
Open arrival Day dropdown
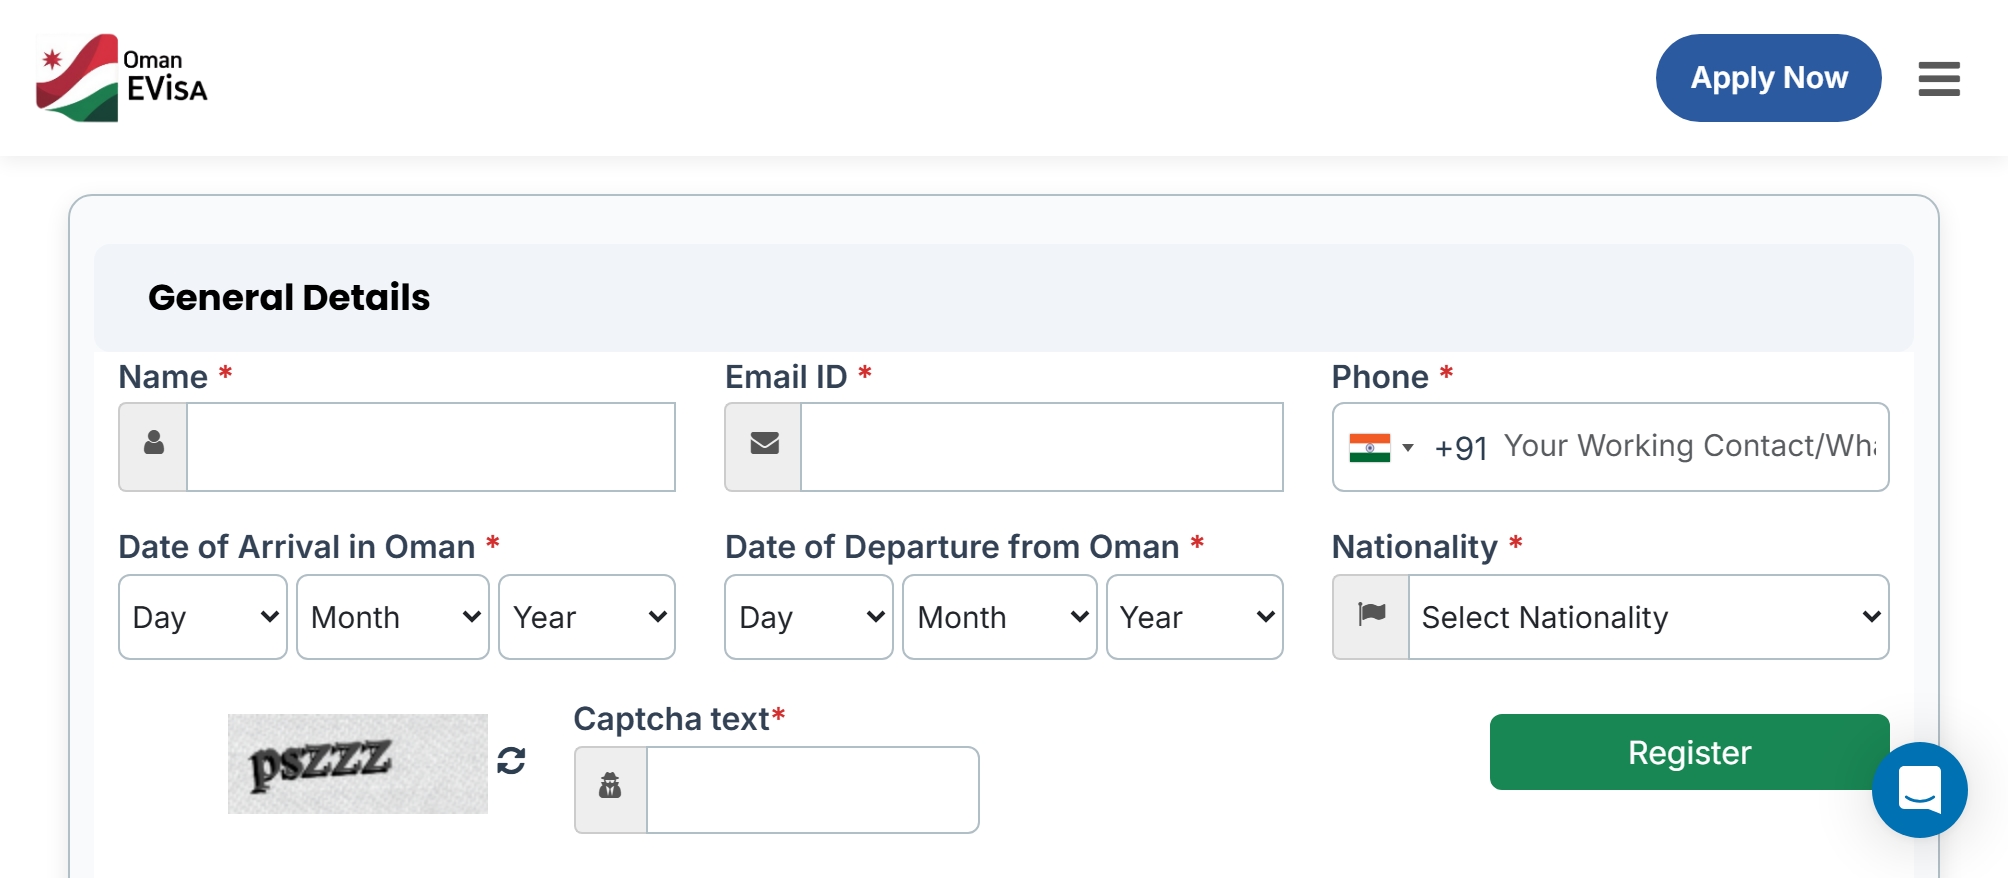[x=203, y=616]
